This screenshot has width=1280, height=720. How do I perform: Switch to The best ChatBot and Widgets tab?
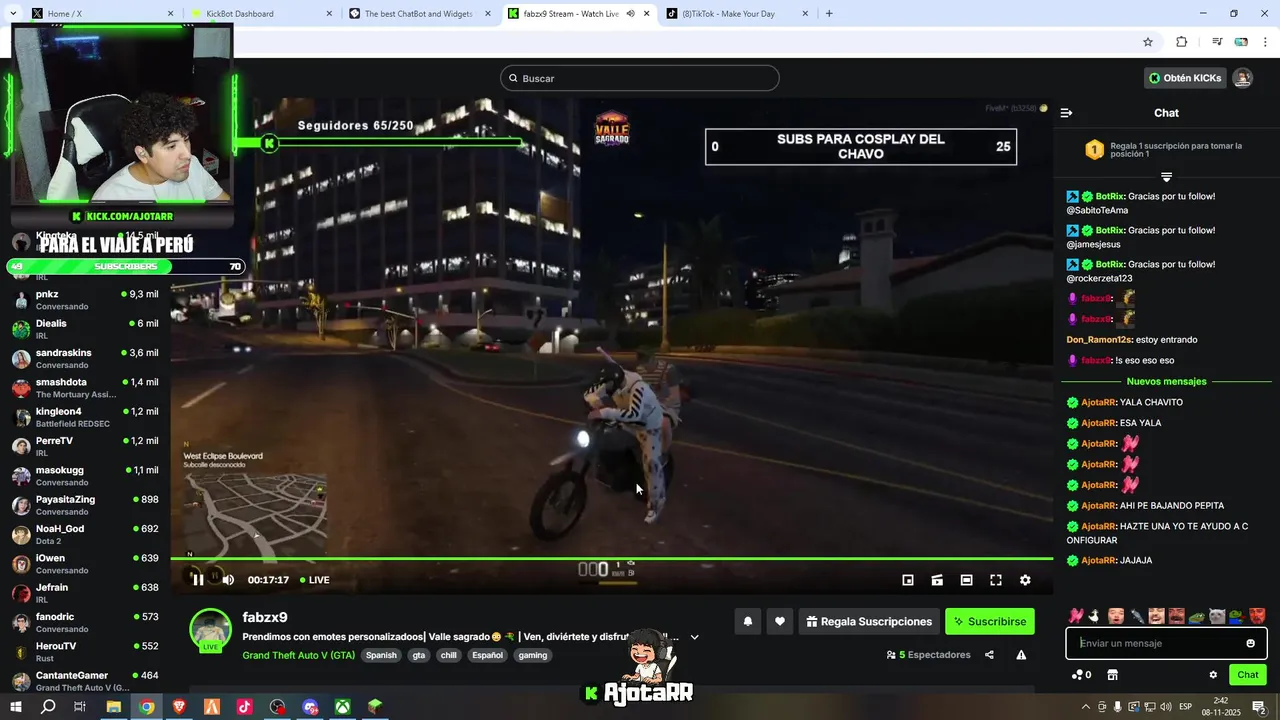tap(420, 14)
